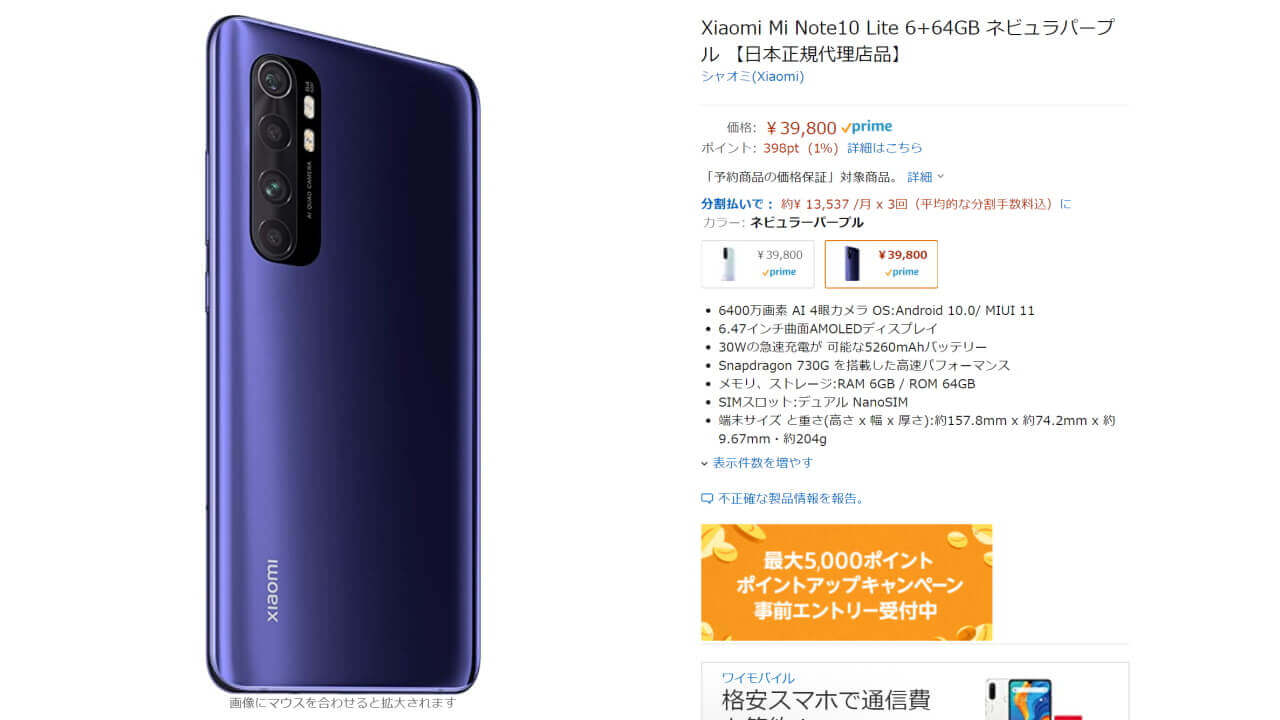The height and width of the screenshot is (720, 1280).
Task: Open 詳細はこちら points details link
Action: [885, 148]
